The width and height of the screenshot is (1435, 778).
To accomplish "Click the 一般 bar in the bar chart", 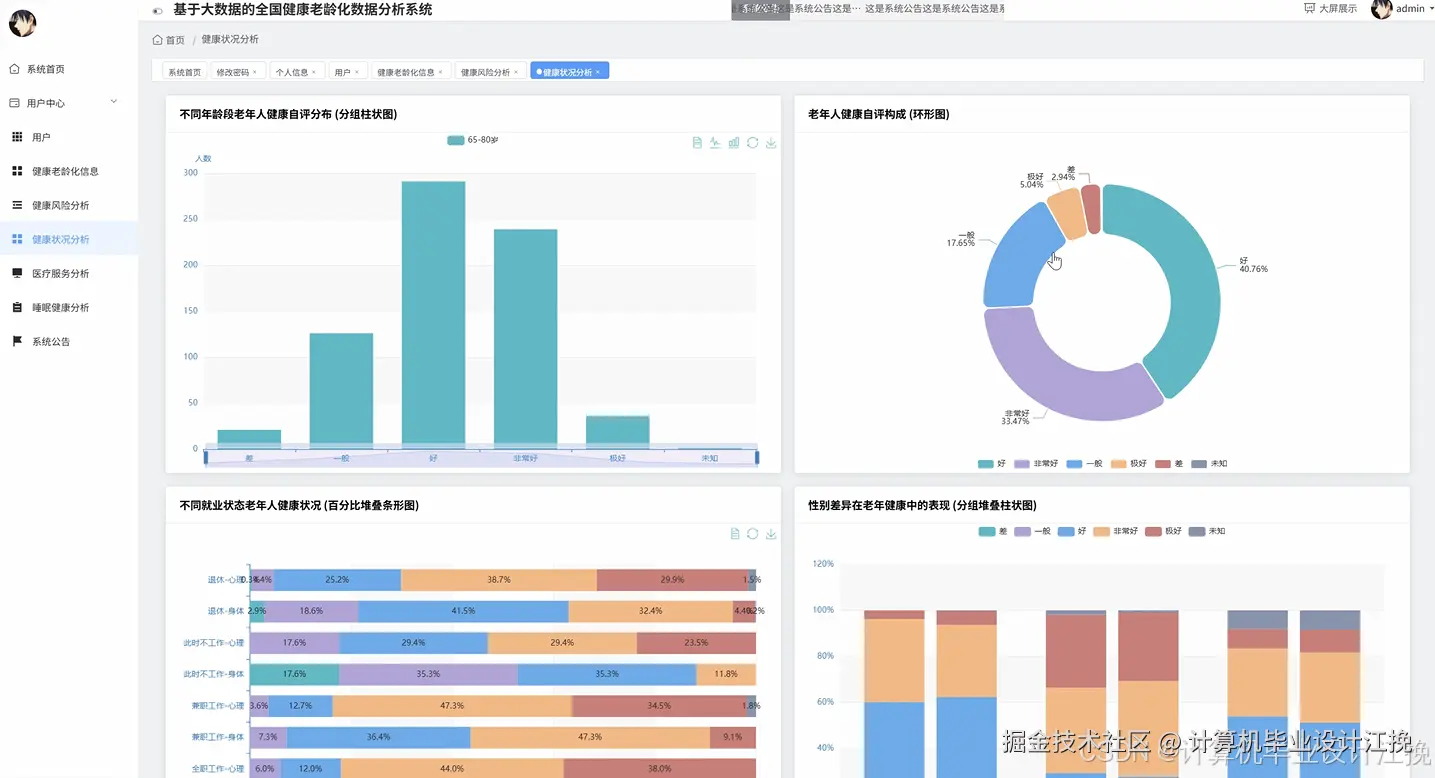I will tap(341, 391).
